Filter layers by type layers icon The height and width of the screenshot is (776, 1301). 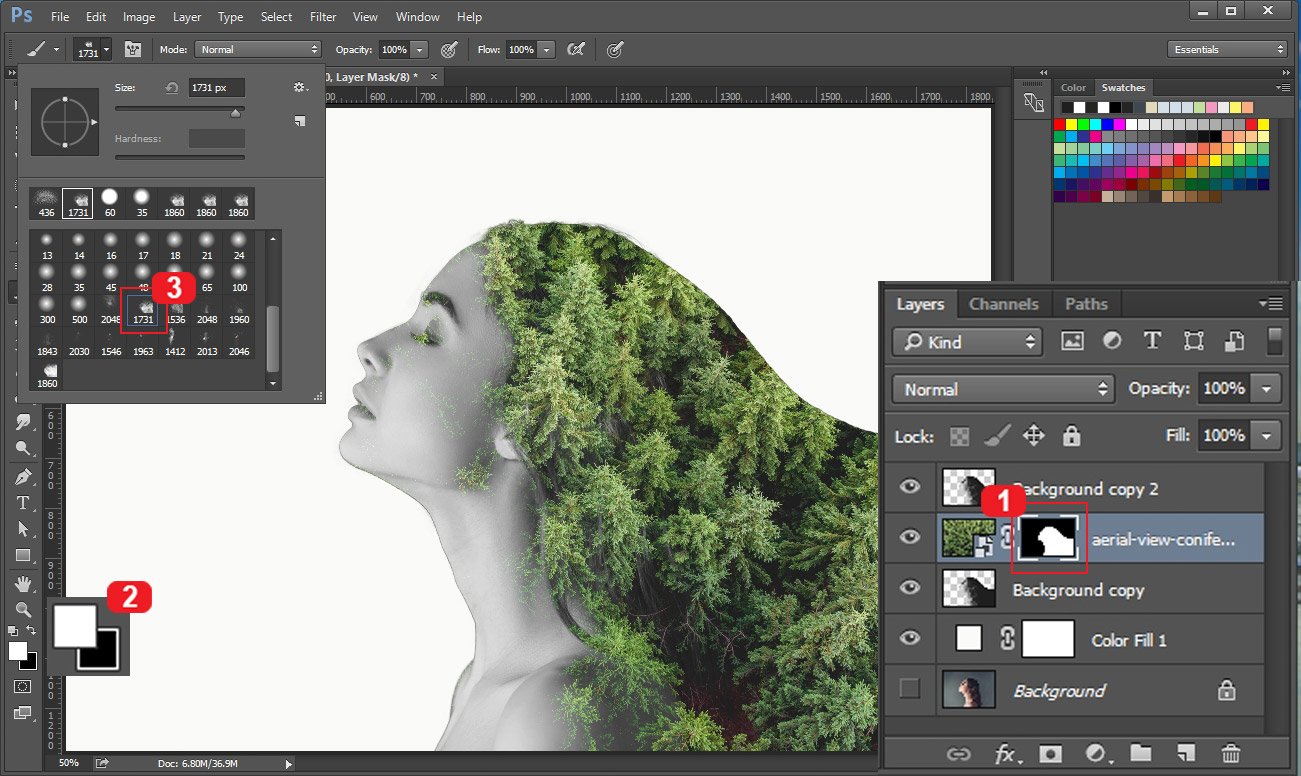point(1152,341)
